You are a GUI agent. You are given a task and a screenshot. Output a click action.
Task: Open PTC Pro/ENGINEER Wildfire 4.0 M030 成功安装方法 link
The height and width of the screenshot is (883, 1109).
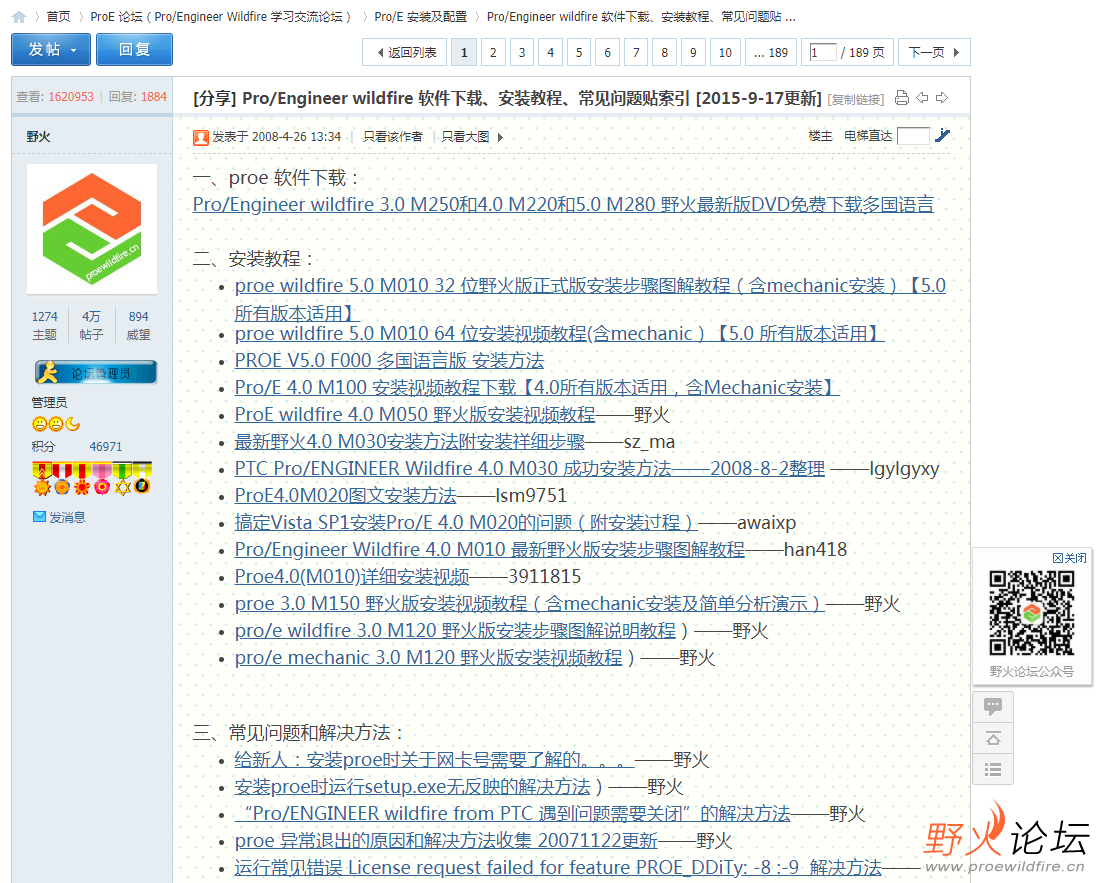(530, 468)
